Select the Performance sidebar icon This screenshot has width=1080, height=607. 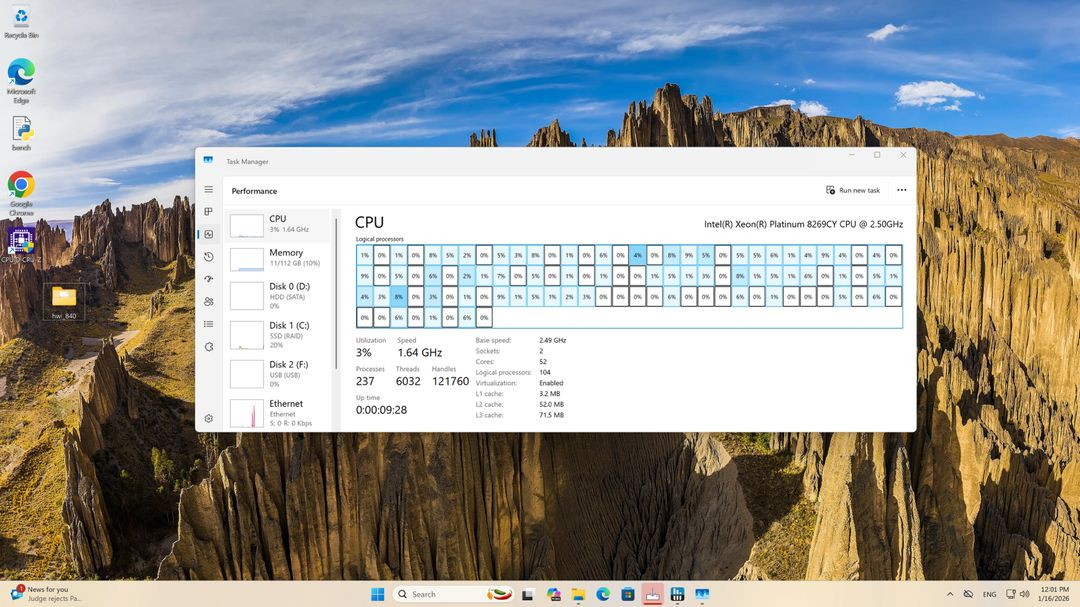coord(208,234)
